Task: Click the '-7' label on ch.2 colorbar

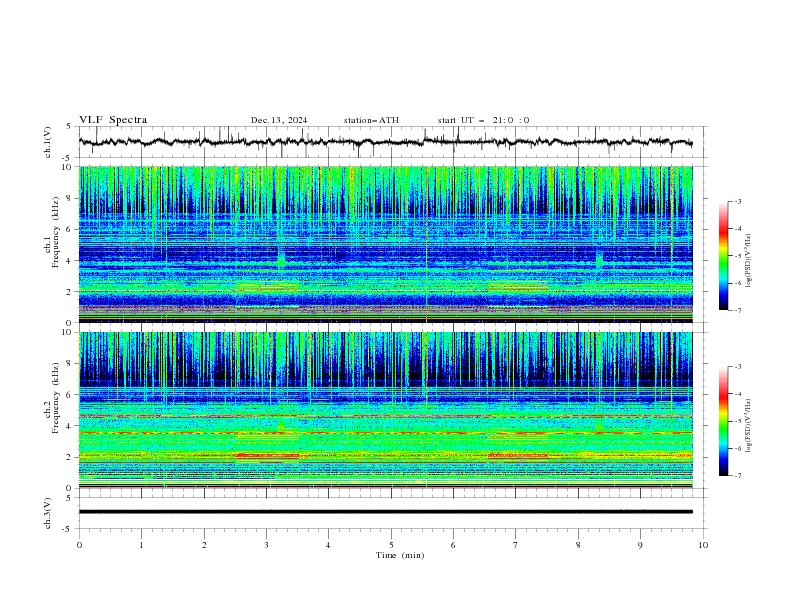Action: pyautogui.click(x=737, y=476)
